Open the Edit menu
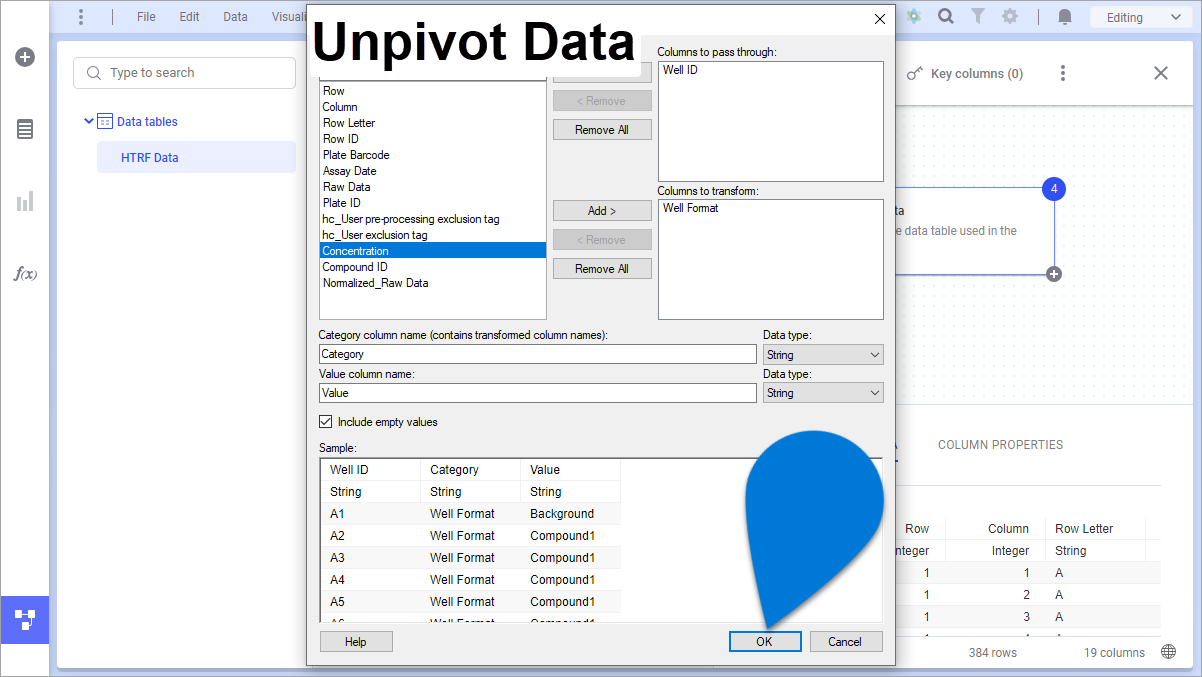 tap(190, 17)
